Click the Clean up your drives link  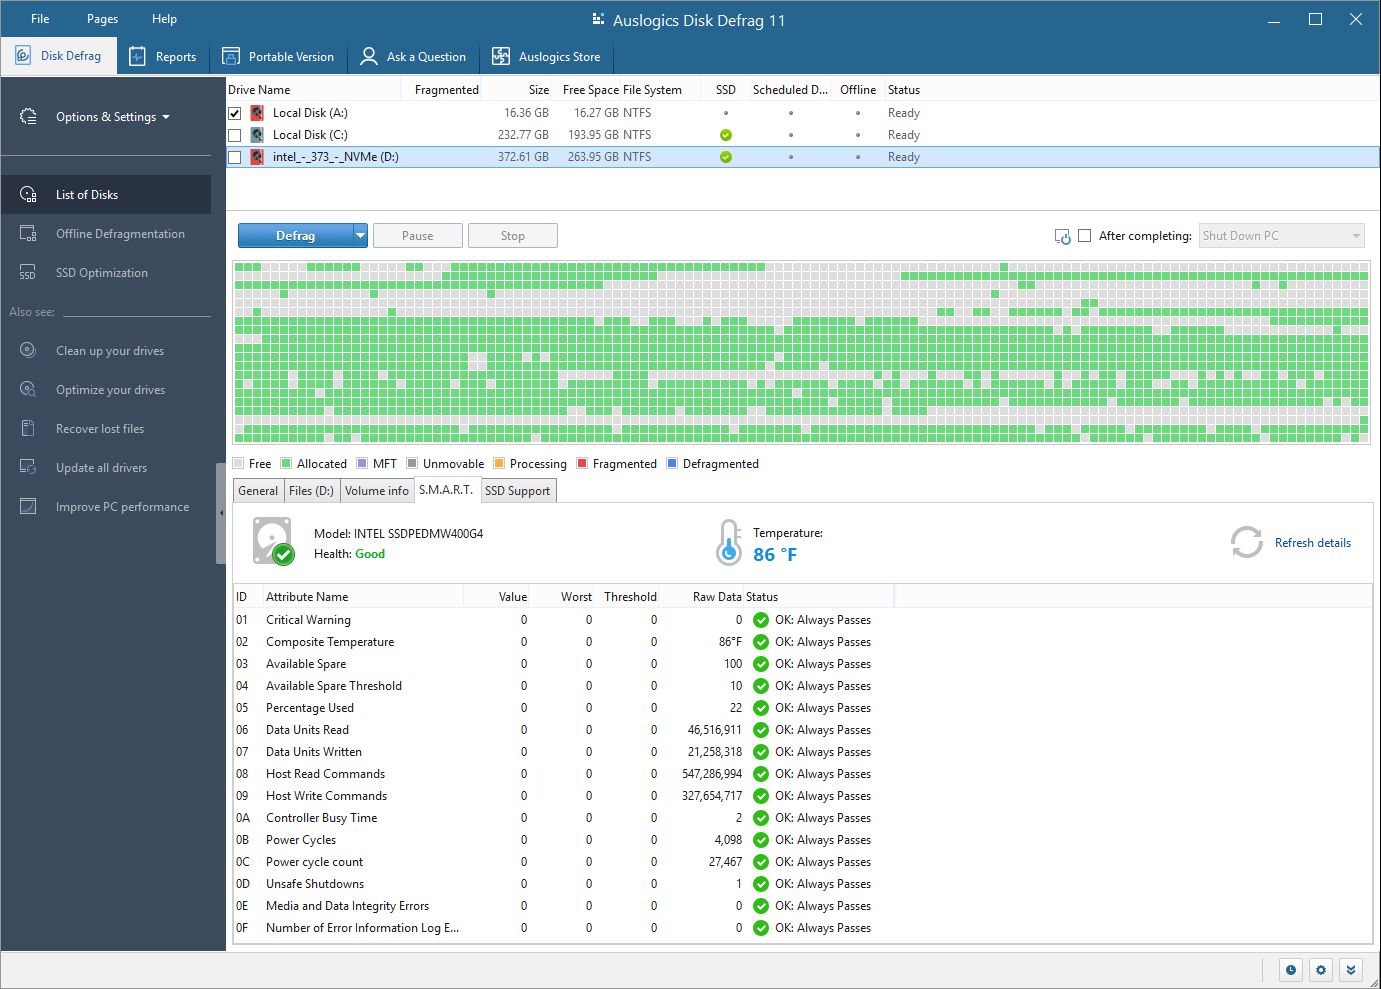[x=110, y=351]
